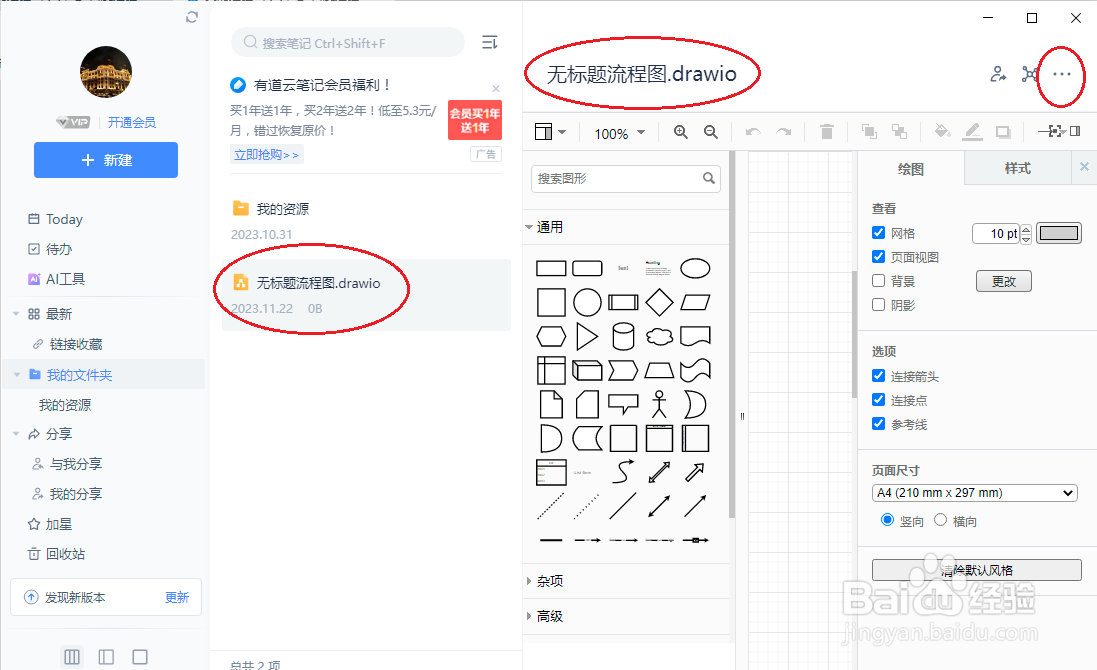Expand the 高级 shapes section
The image size is (1097, 670).
(528, 616)
